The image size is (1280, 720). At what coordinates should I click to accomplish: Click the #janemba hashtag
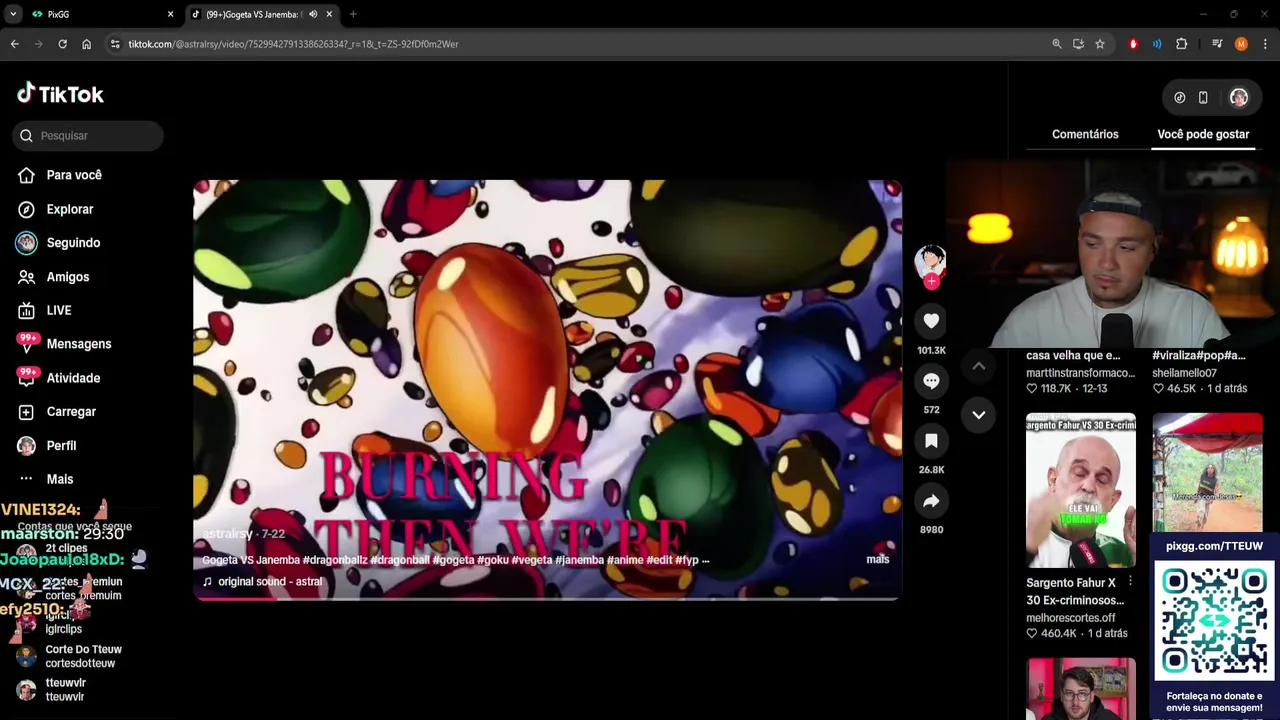pyautogui.click(x=579, y=560)
